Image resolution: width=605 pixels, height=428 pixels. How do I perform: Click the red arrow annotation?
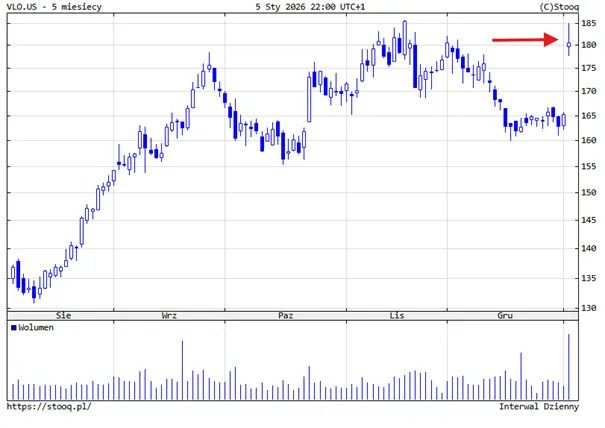click(x=525, y=40)
